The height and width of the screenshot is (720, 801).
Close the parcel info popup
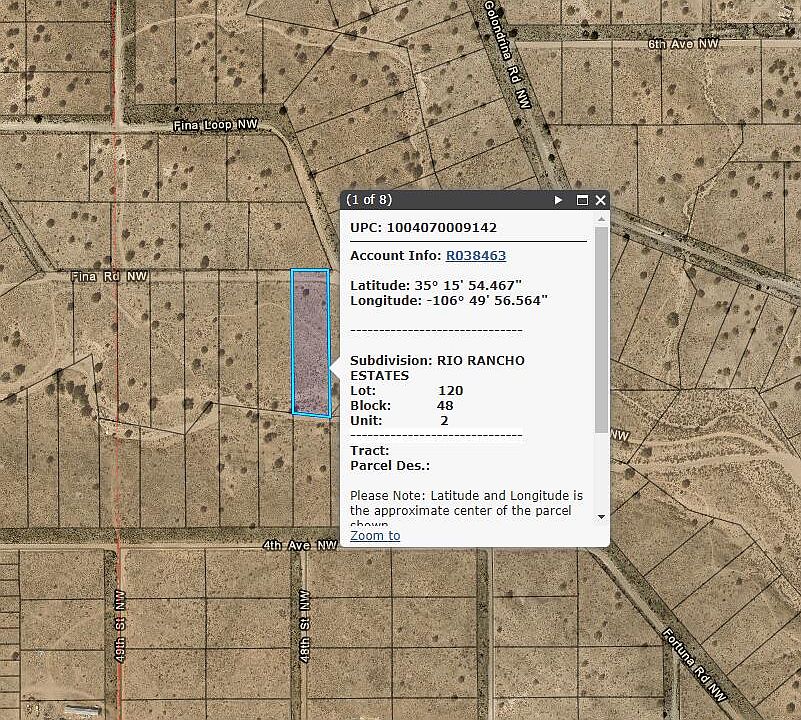pyautogui.click(x=600, y=200)
